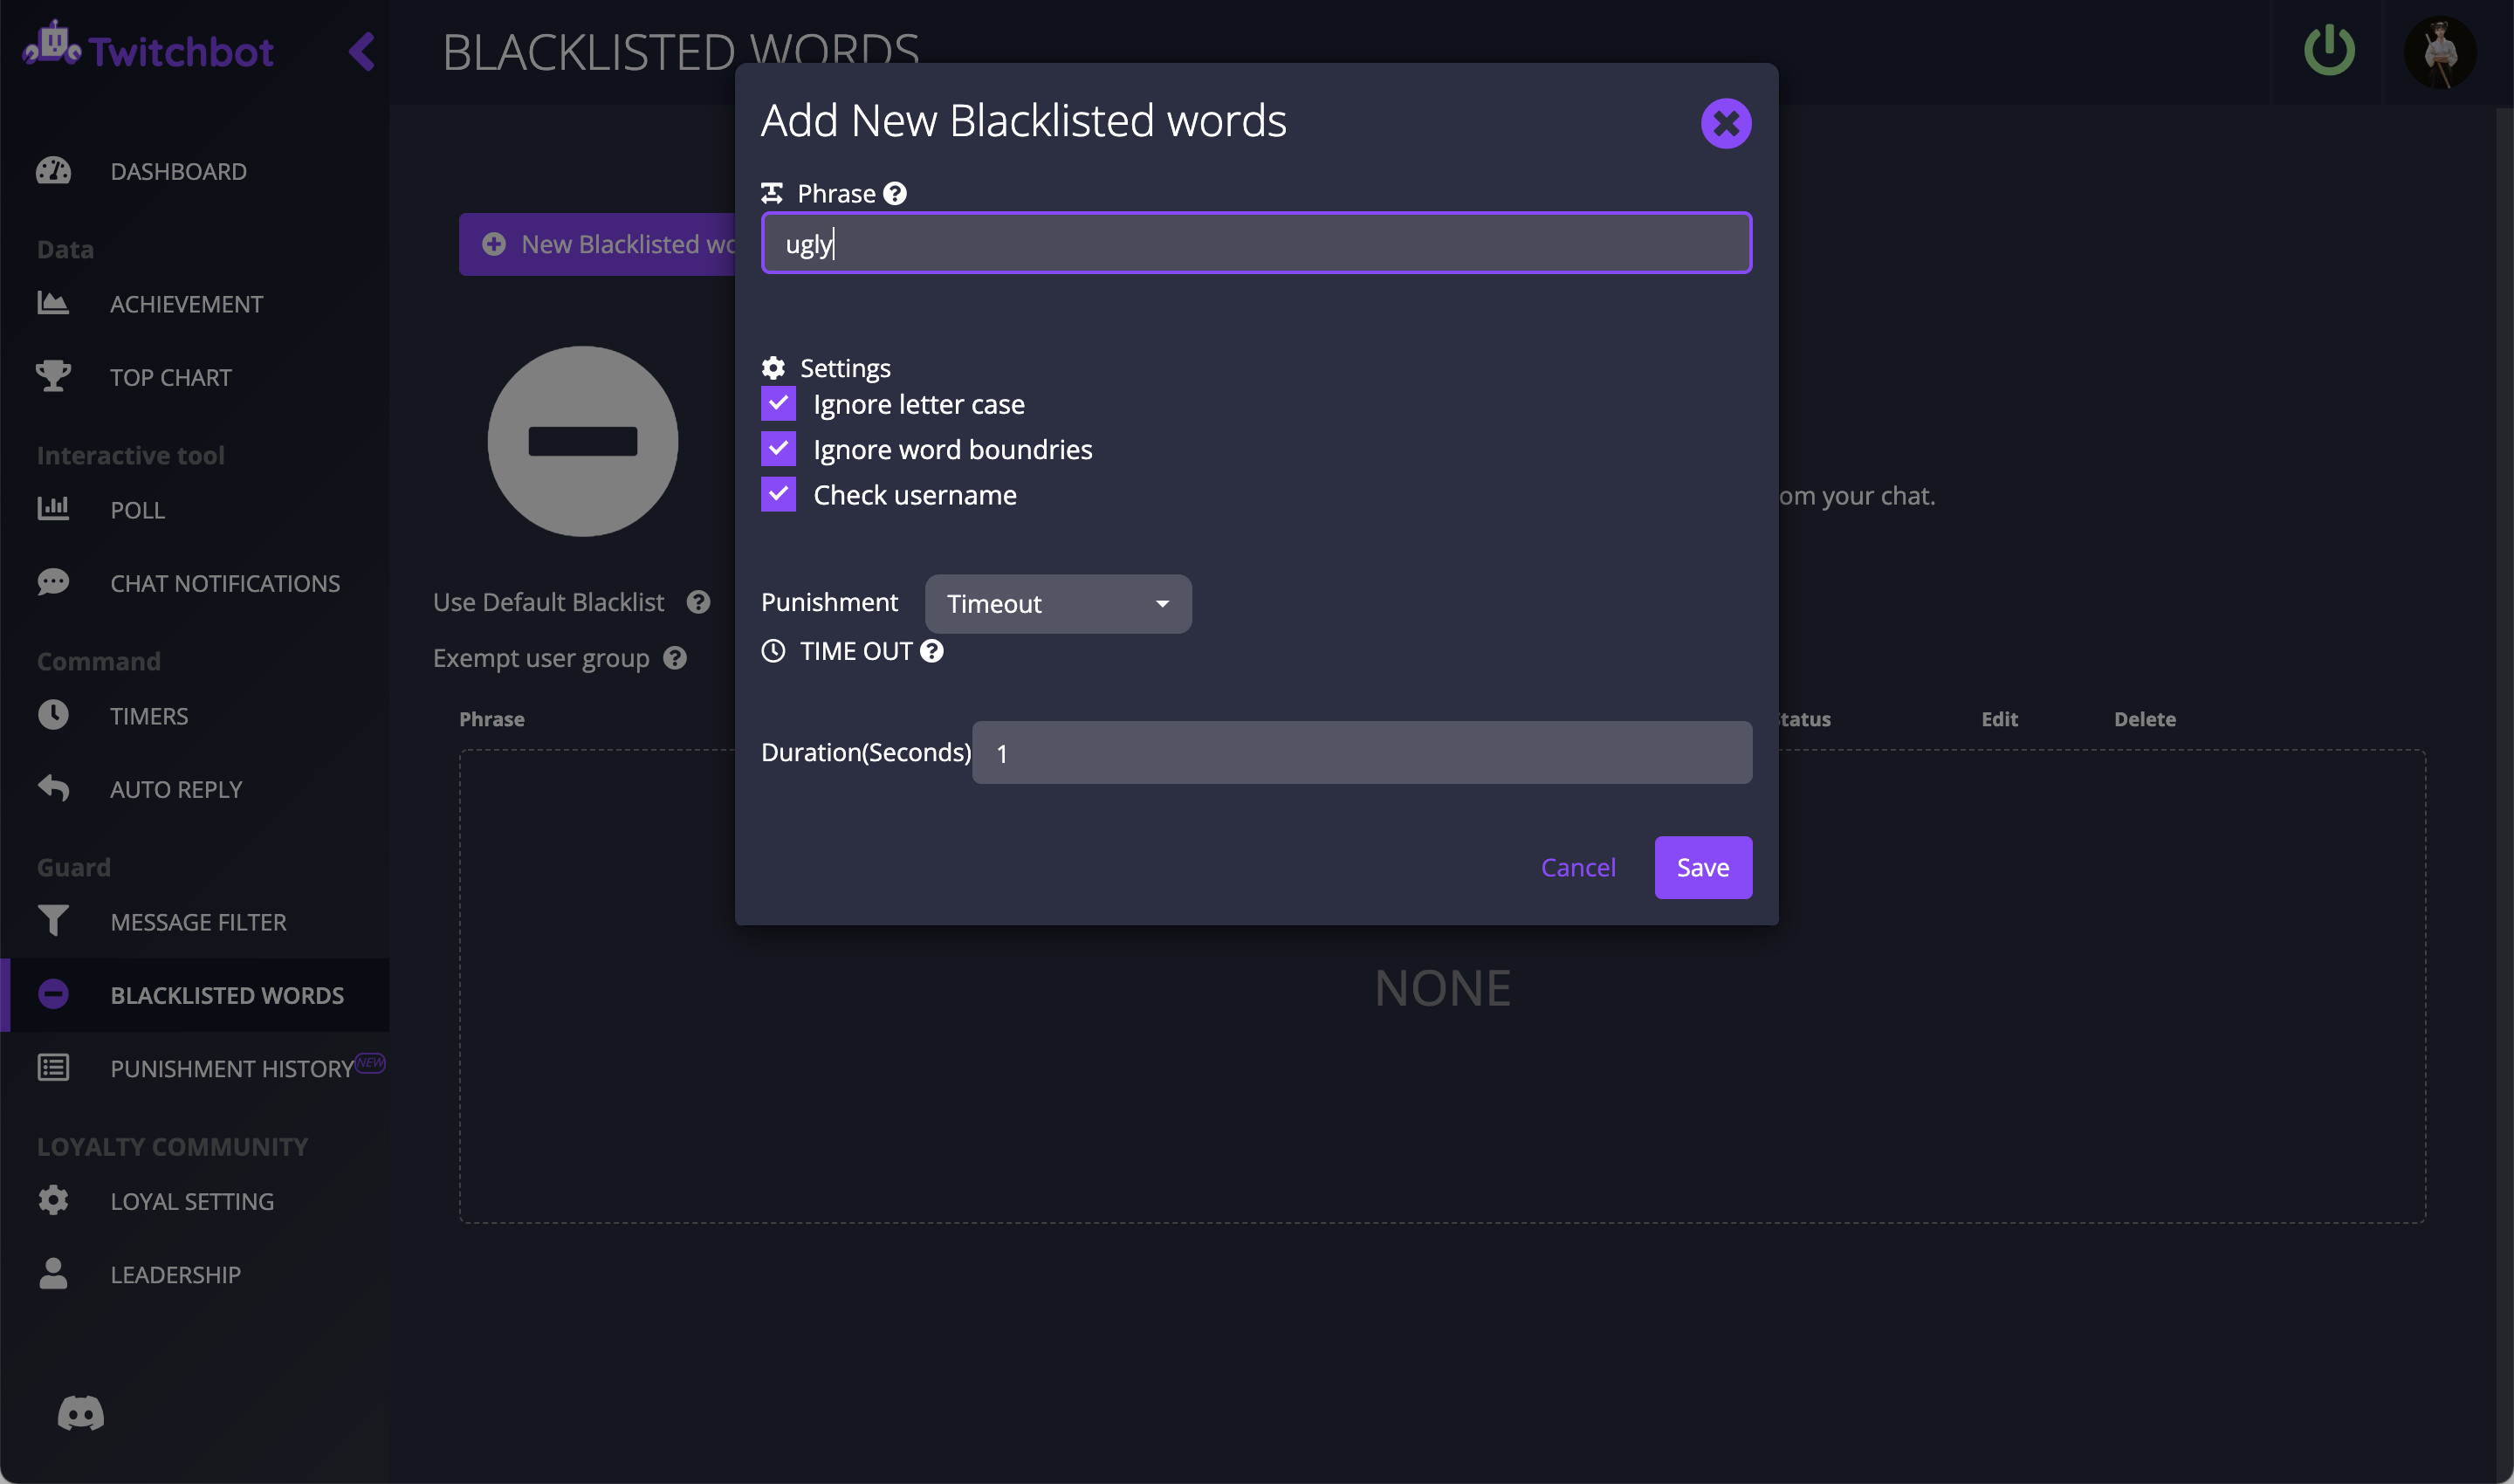Screen dimensions: 2514x1484
Task: Open the Punishment Timeout dropdown
Action: click(x=1057, y=603)
